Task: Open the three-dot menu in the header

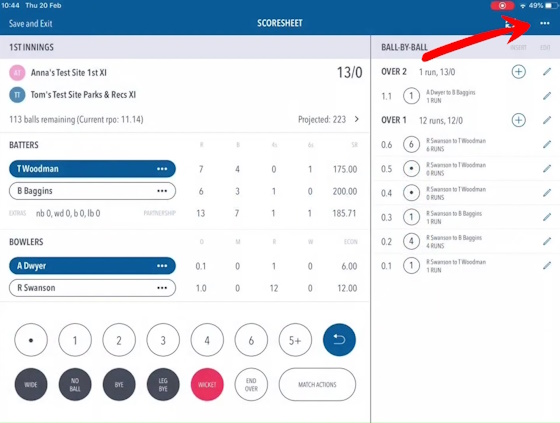Action: tap(545, 23)
